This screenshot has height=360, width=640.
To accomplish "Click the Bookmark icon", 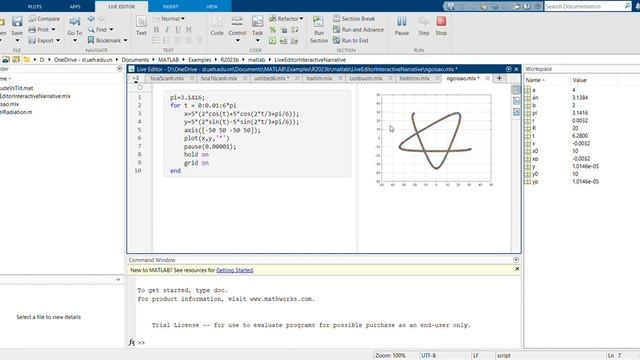I will pos(91,40).
